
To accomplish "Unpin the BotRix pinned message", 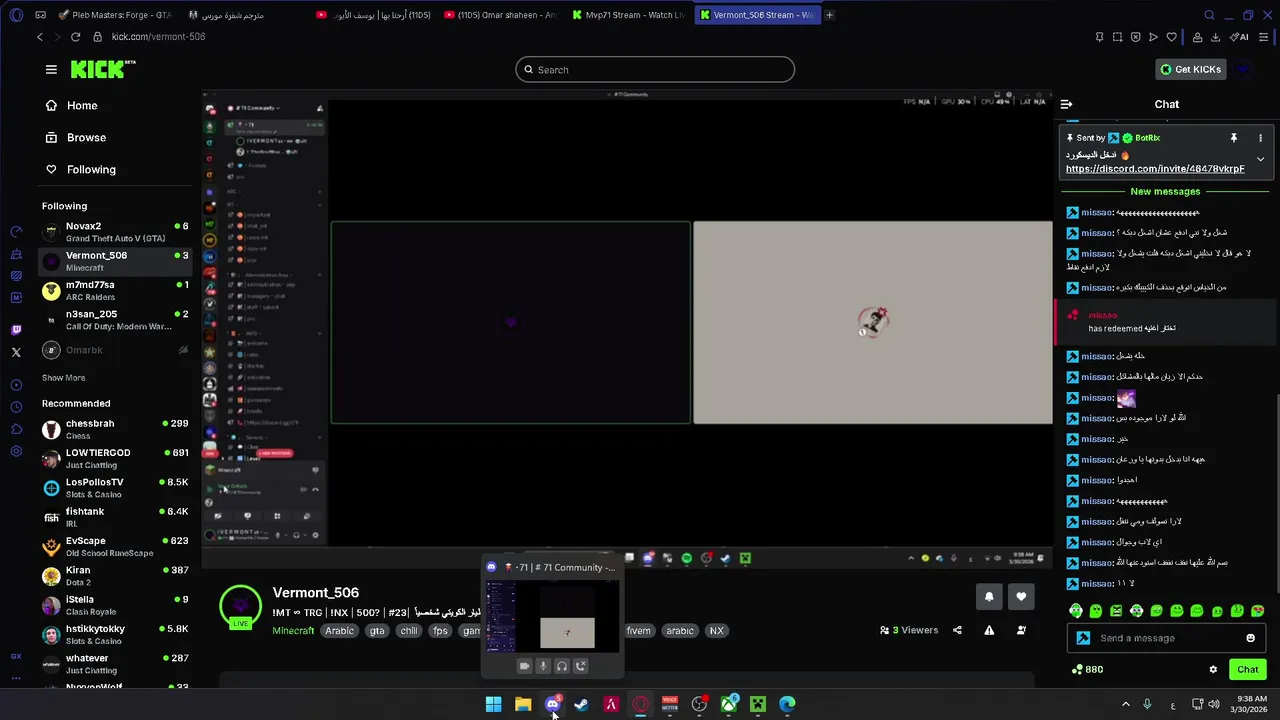I will click(1233, 138).
